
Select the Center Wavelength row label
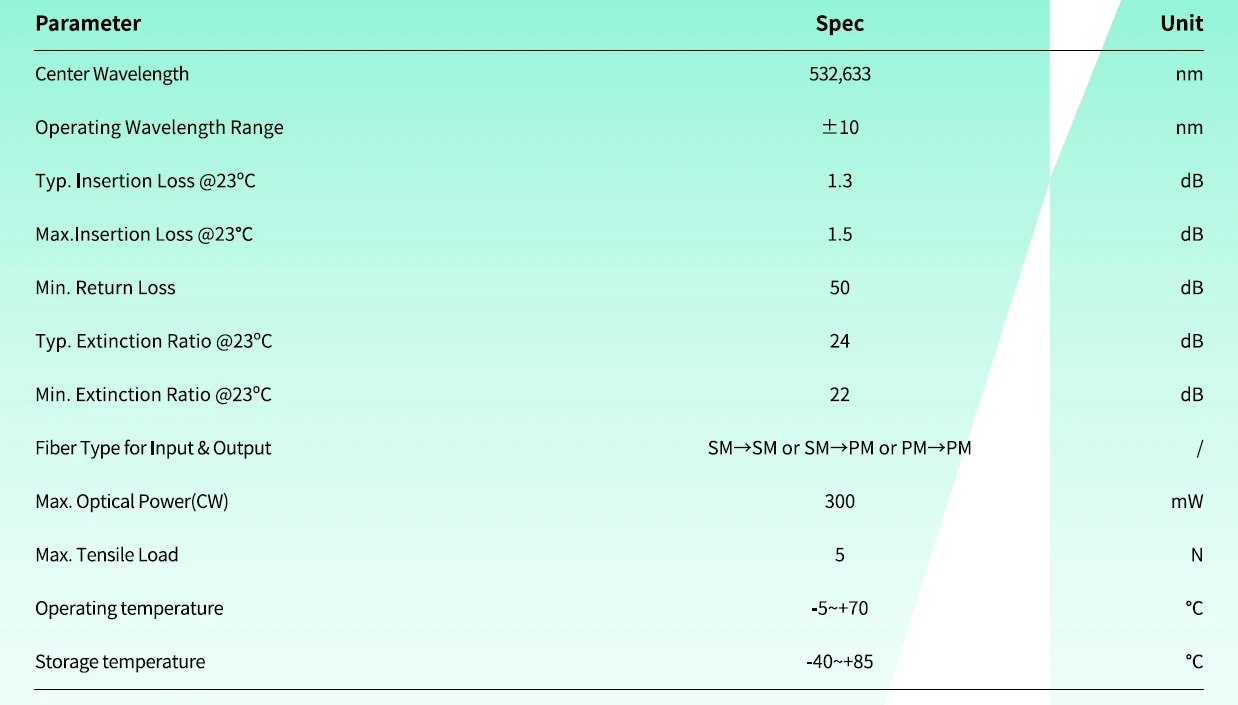[x=112, y=74]
